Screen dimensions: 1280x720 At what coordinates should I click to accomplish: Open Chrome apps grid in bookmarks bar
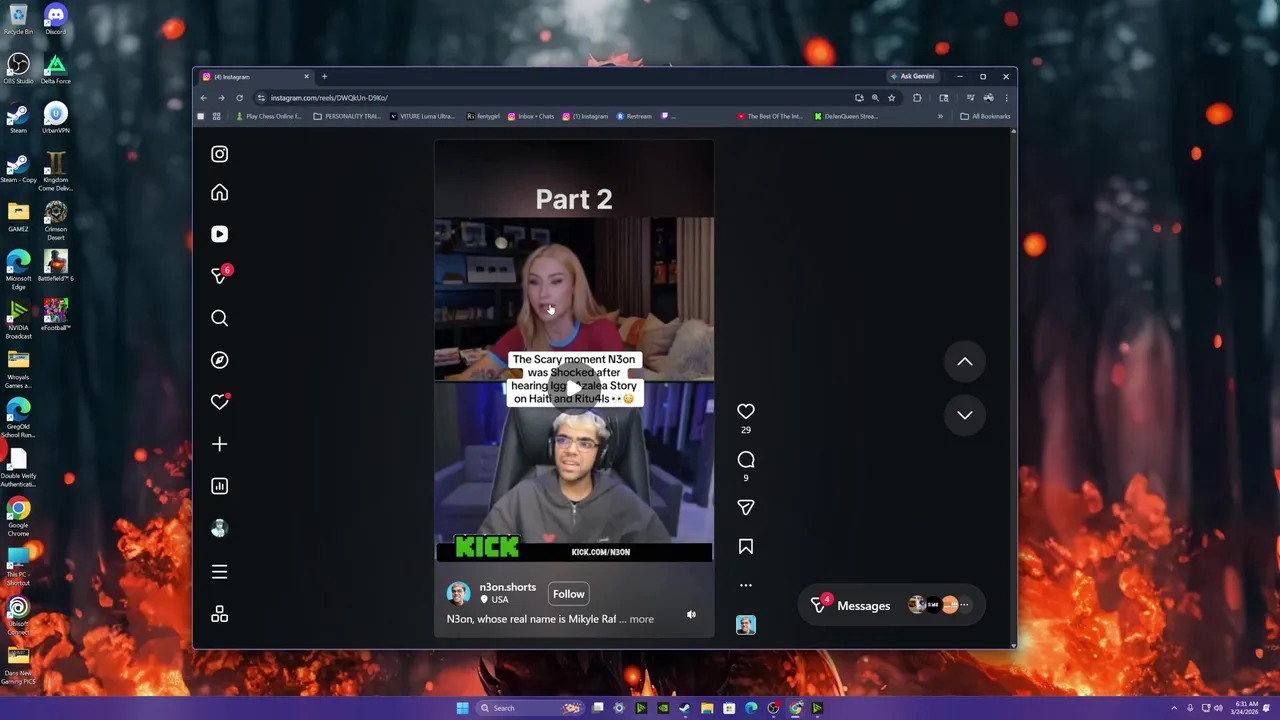point(216,116)
